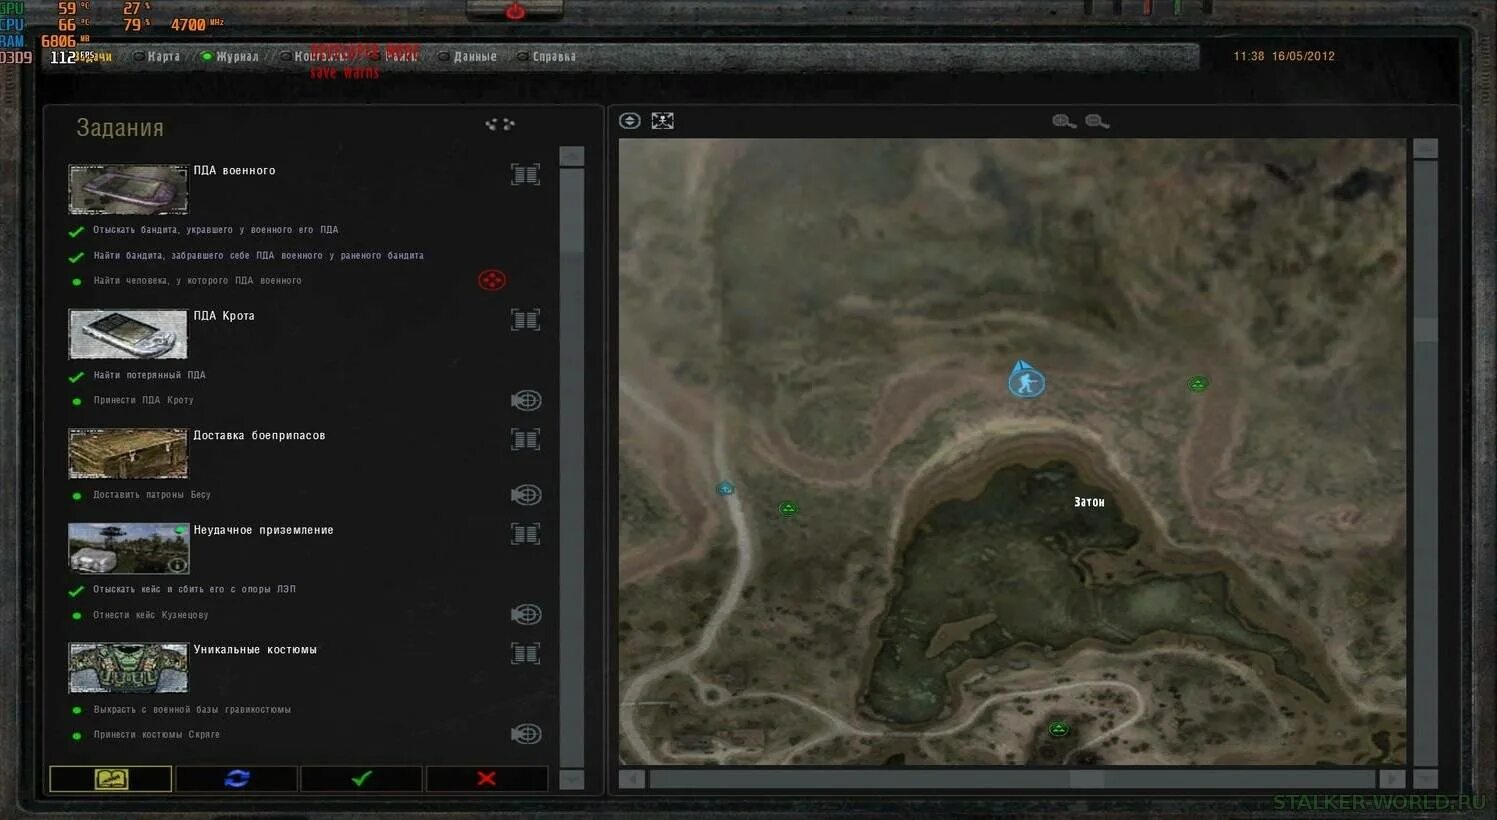Switch to the Журнал tab
This screenshot has width=1497, height=820.
click(x=230, y=56)
